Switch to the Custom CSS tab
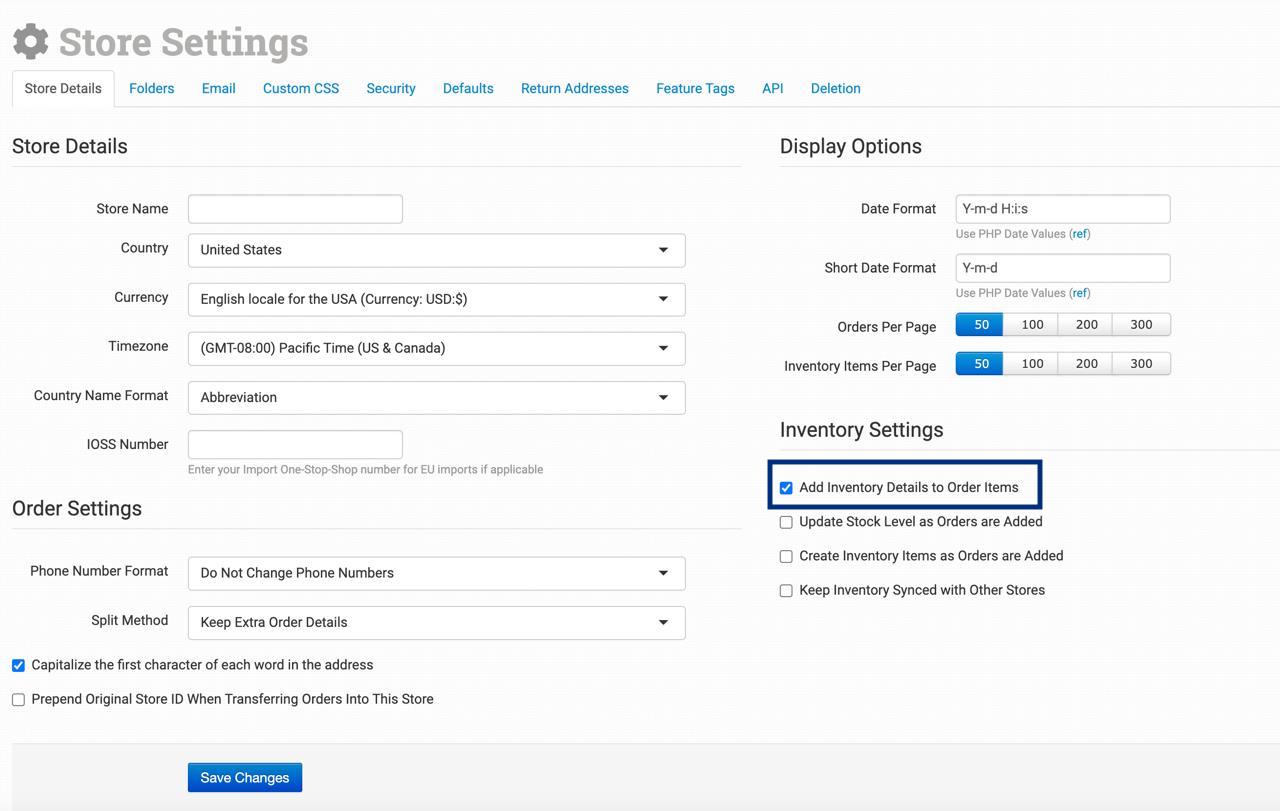 click(301, 88)
